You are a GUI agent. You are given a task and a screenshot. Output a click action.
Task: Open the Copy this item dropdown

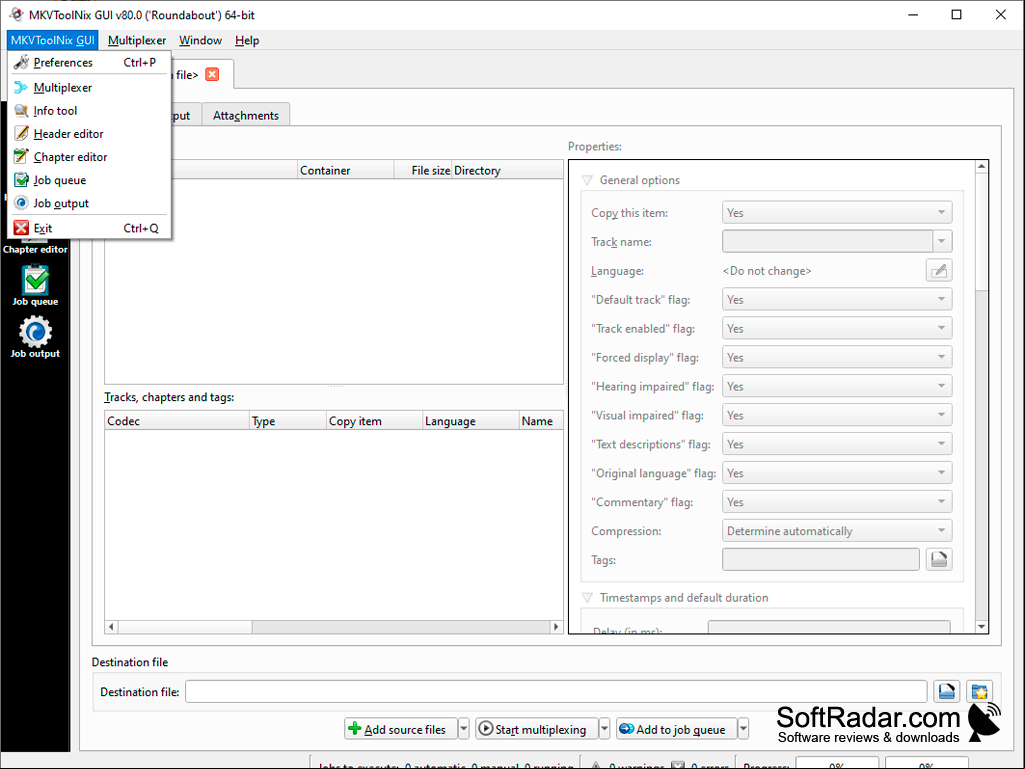point(837,213)
